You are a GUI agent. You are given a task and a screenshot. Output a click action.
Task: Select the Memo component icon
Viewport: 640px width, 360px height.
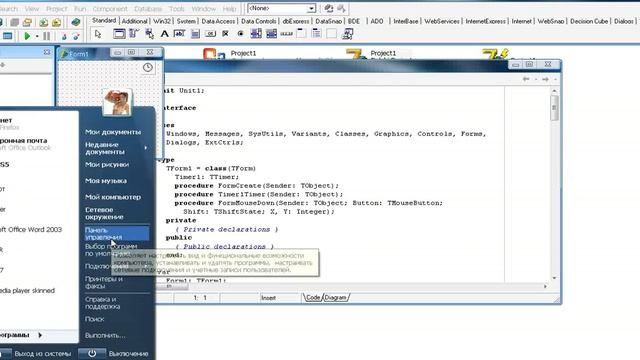point(195,34)
